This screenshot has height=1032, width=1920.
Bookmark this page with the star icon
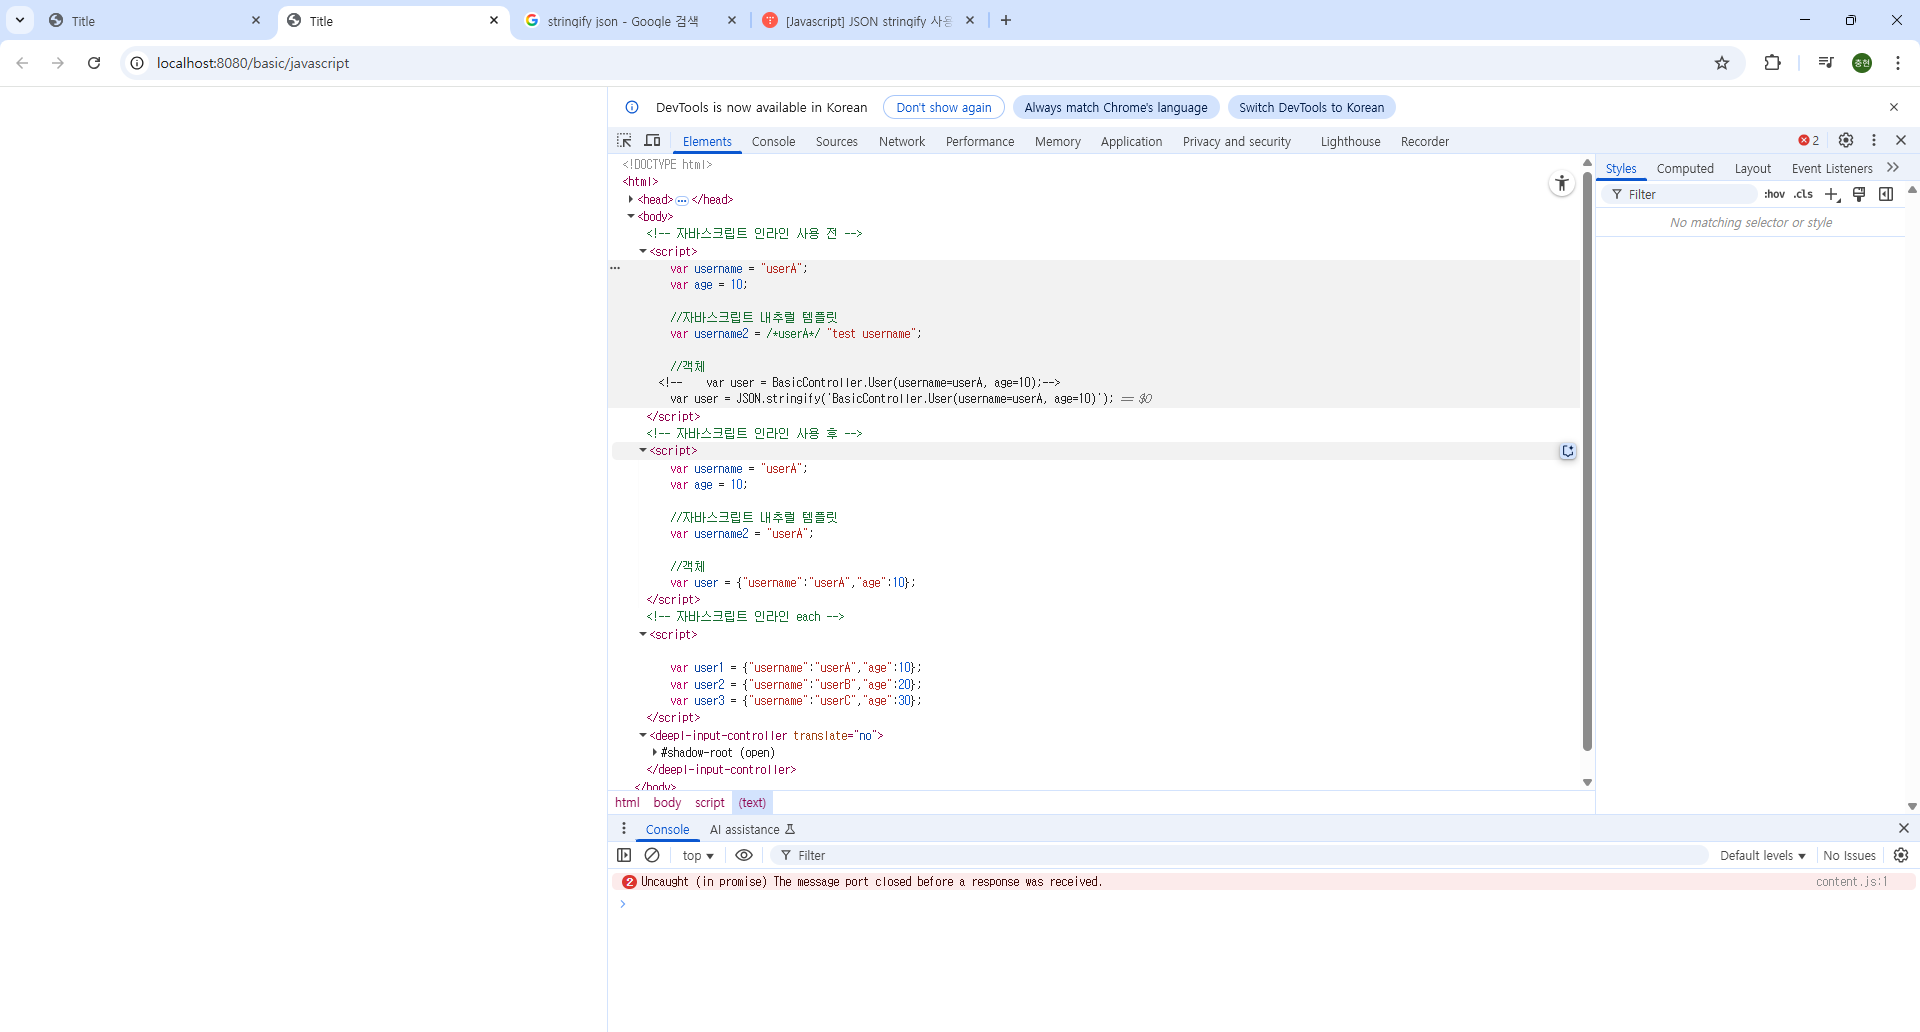click(x=1722, y=63)
